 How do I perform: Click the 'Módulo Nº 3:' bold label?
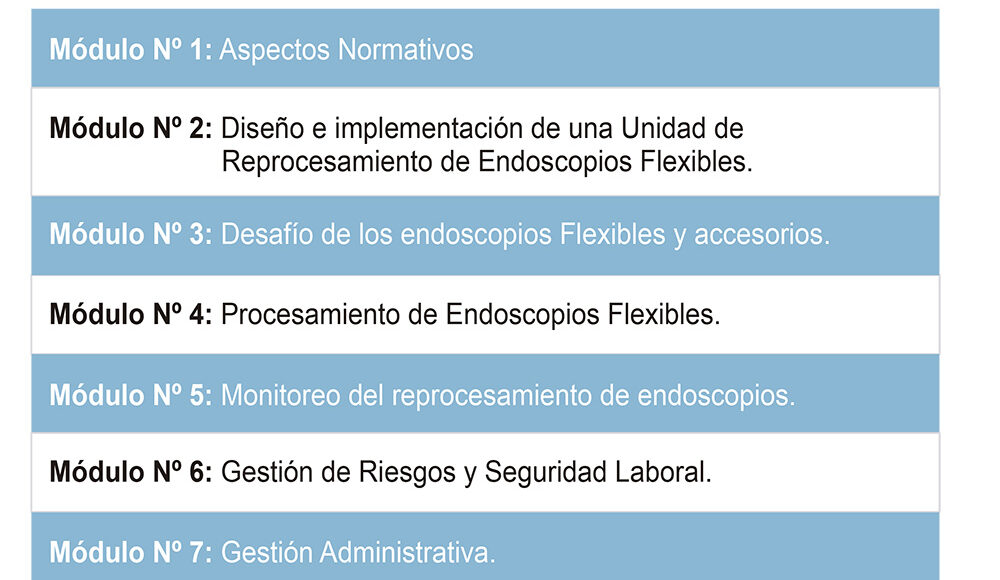[x=131, y=234]
